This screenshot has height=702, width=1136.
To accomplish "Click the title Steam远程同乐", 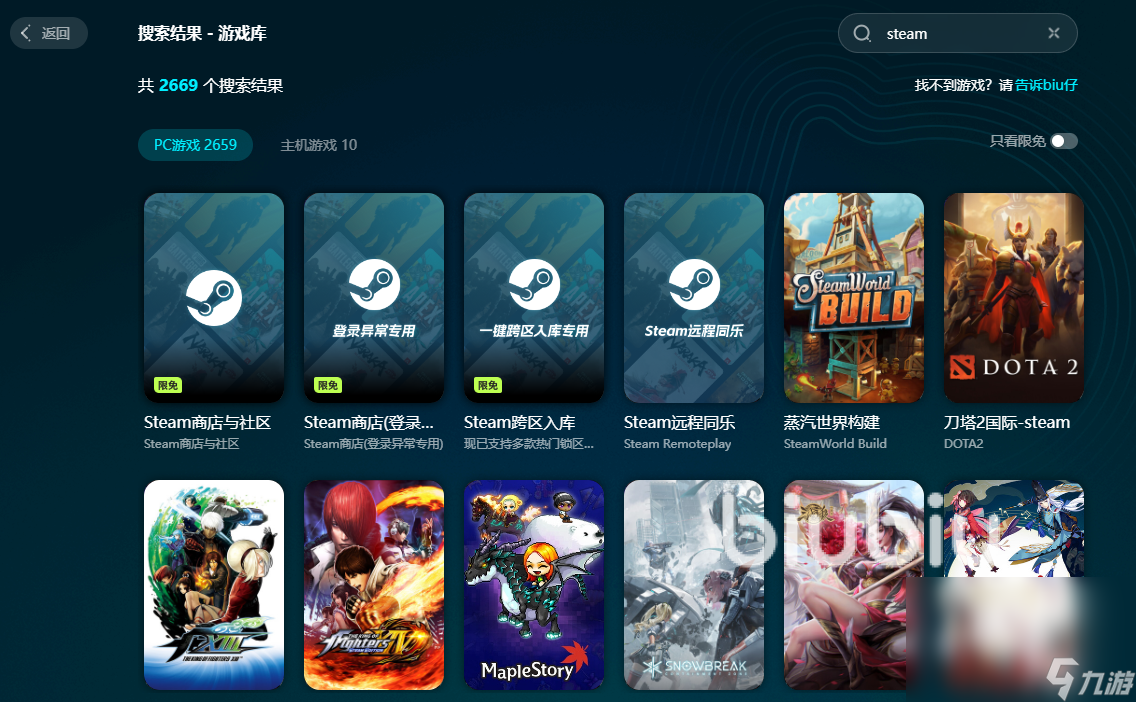I will click(680, 422).
